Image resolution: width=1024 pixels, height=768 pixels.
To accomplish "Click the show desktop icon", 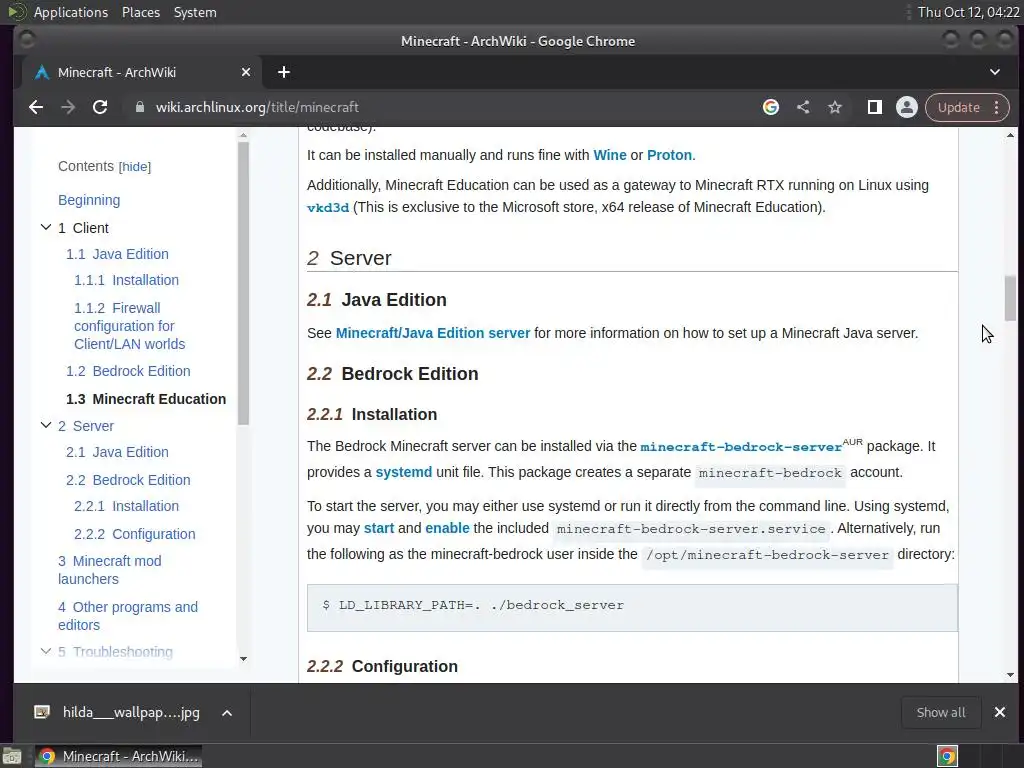I will point(12,756).
